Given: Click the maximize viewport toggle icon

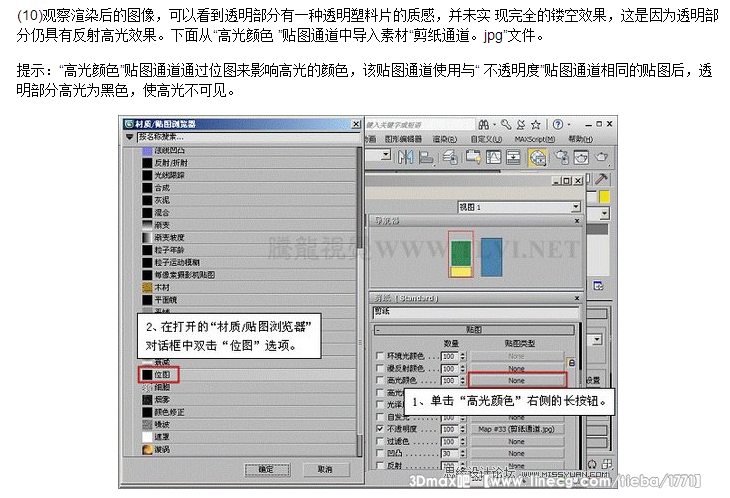Looking at the screenshot, I should tap(607, 464).
